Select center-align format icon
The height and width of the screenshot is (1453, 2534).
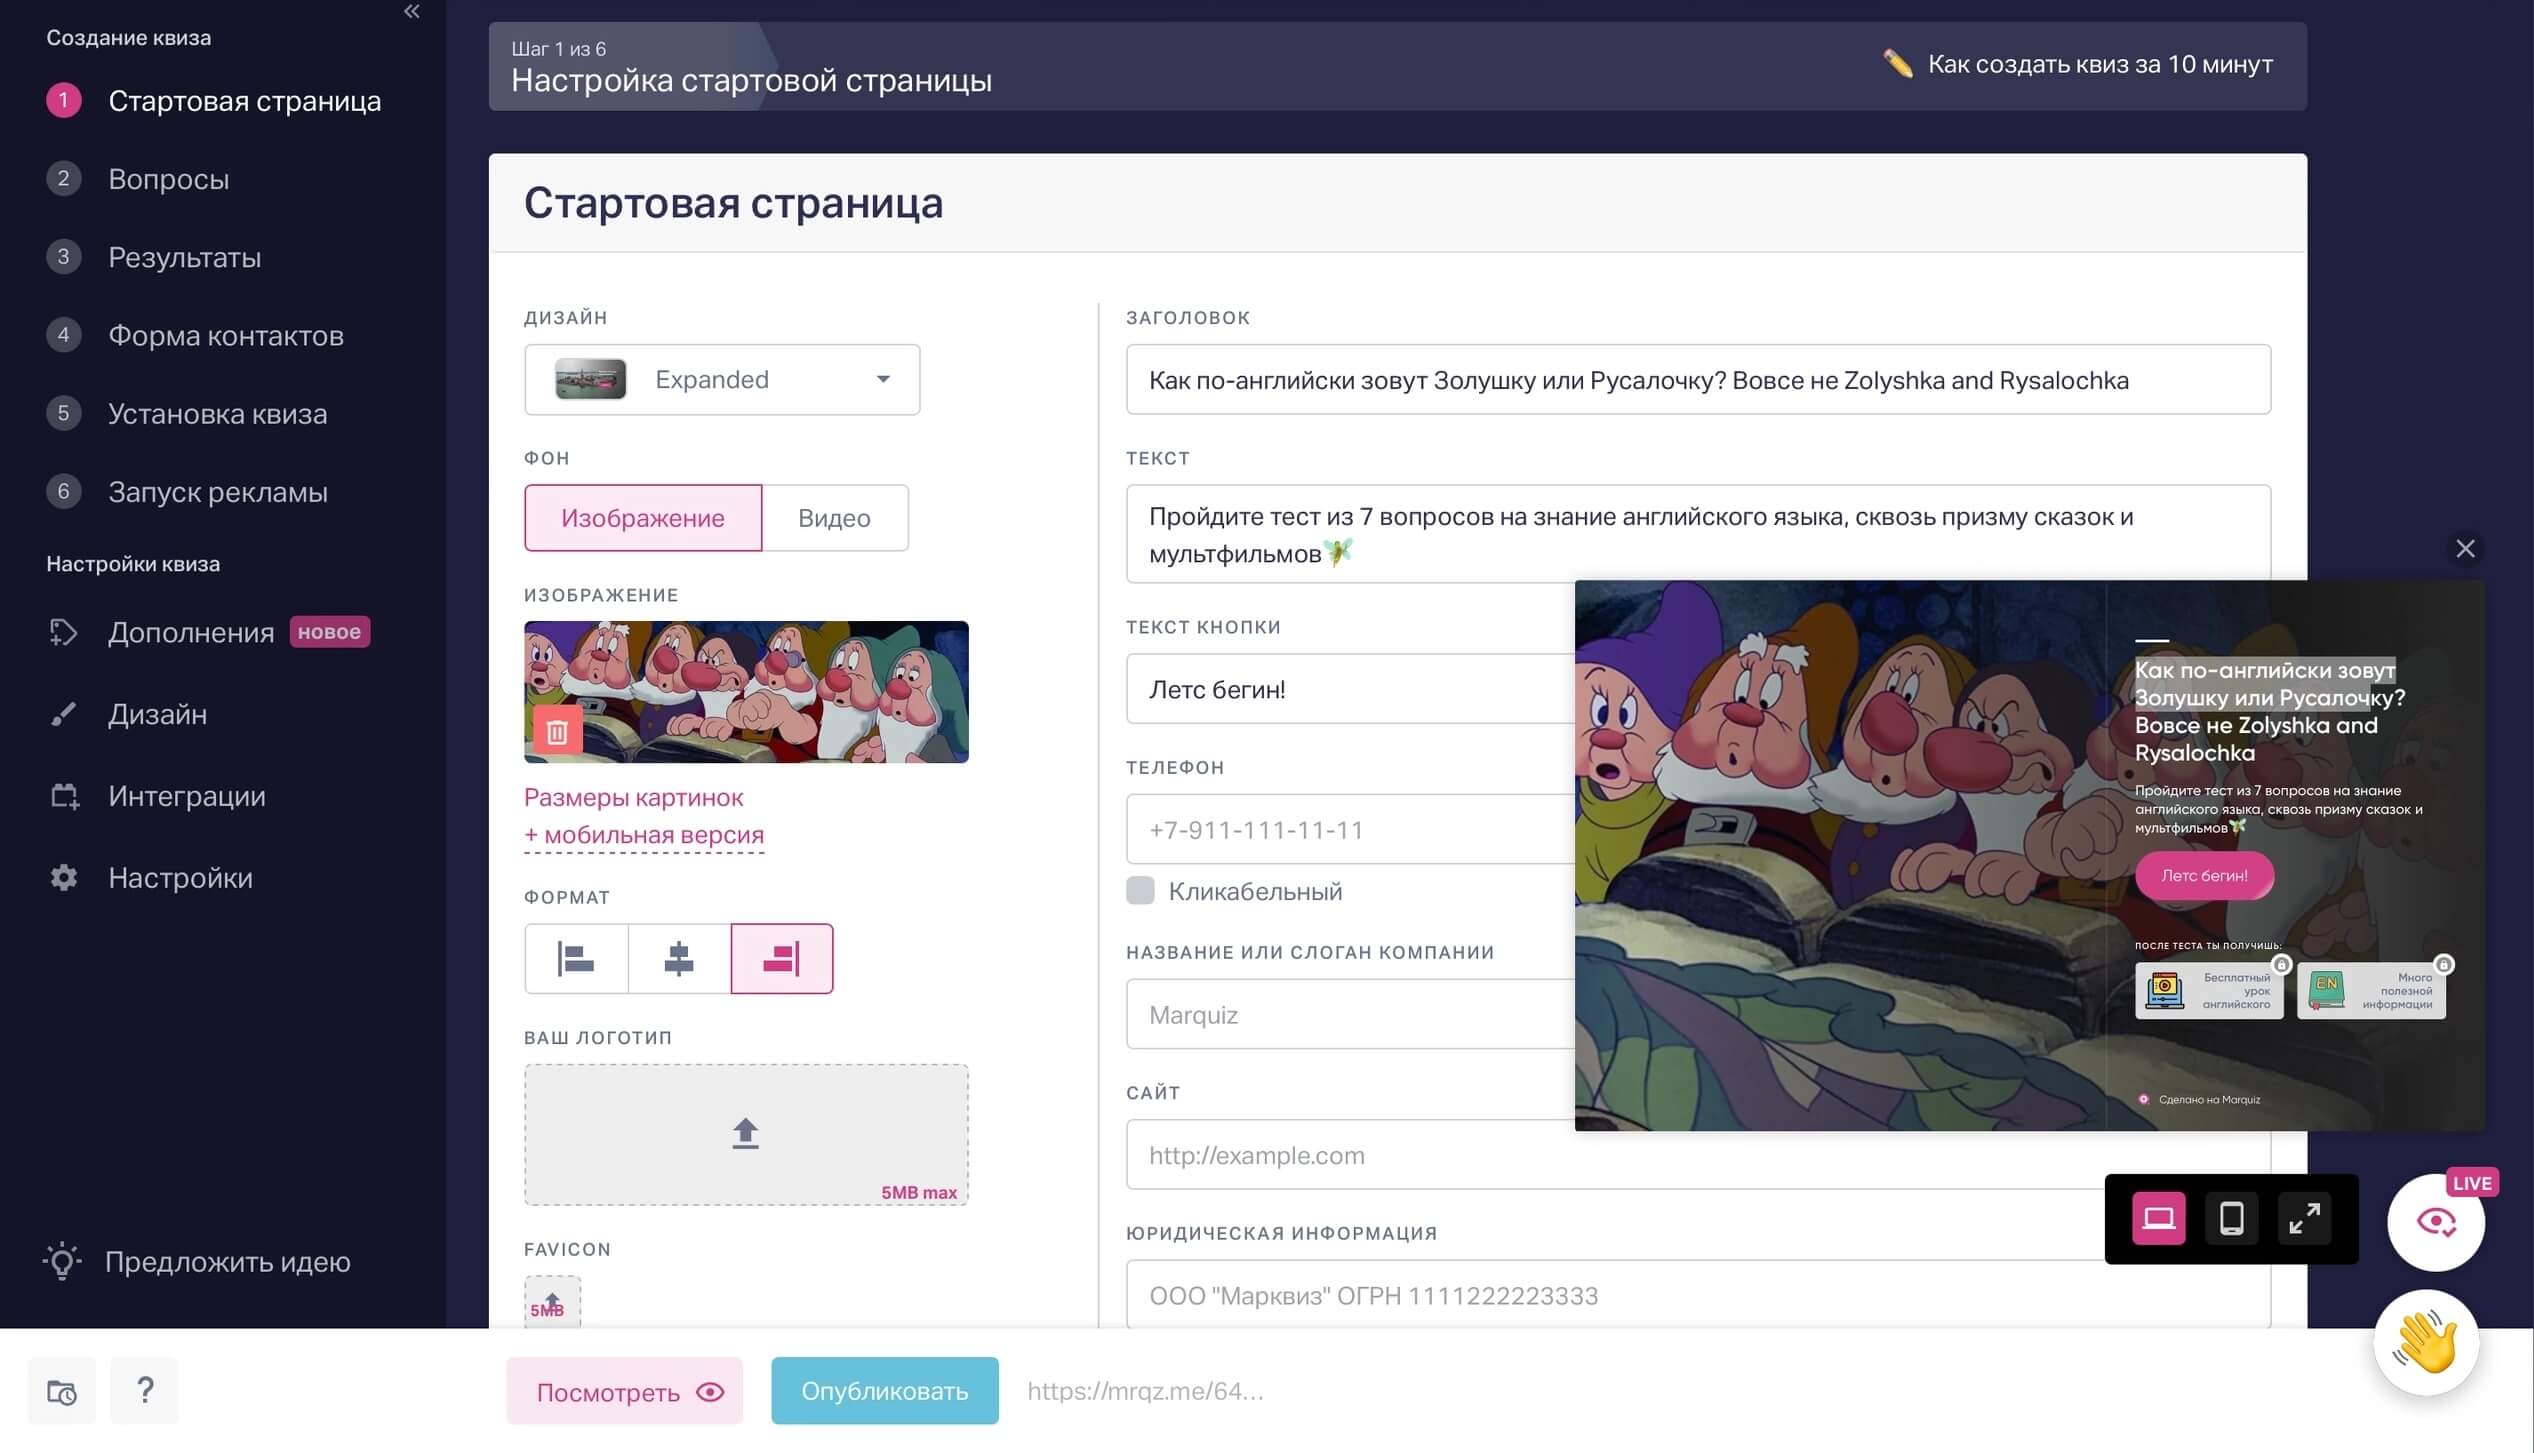[x=679, y=958]
